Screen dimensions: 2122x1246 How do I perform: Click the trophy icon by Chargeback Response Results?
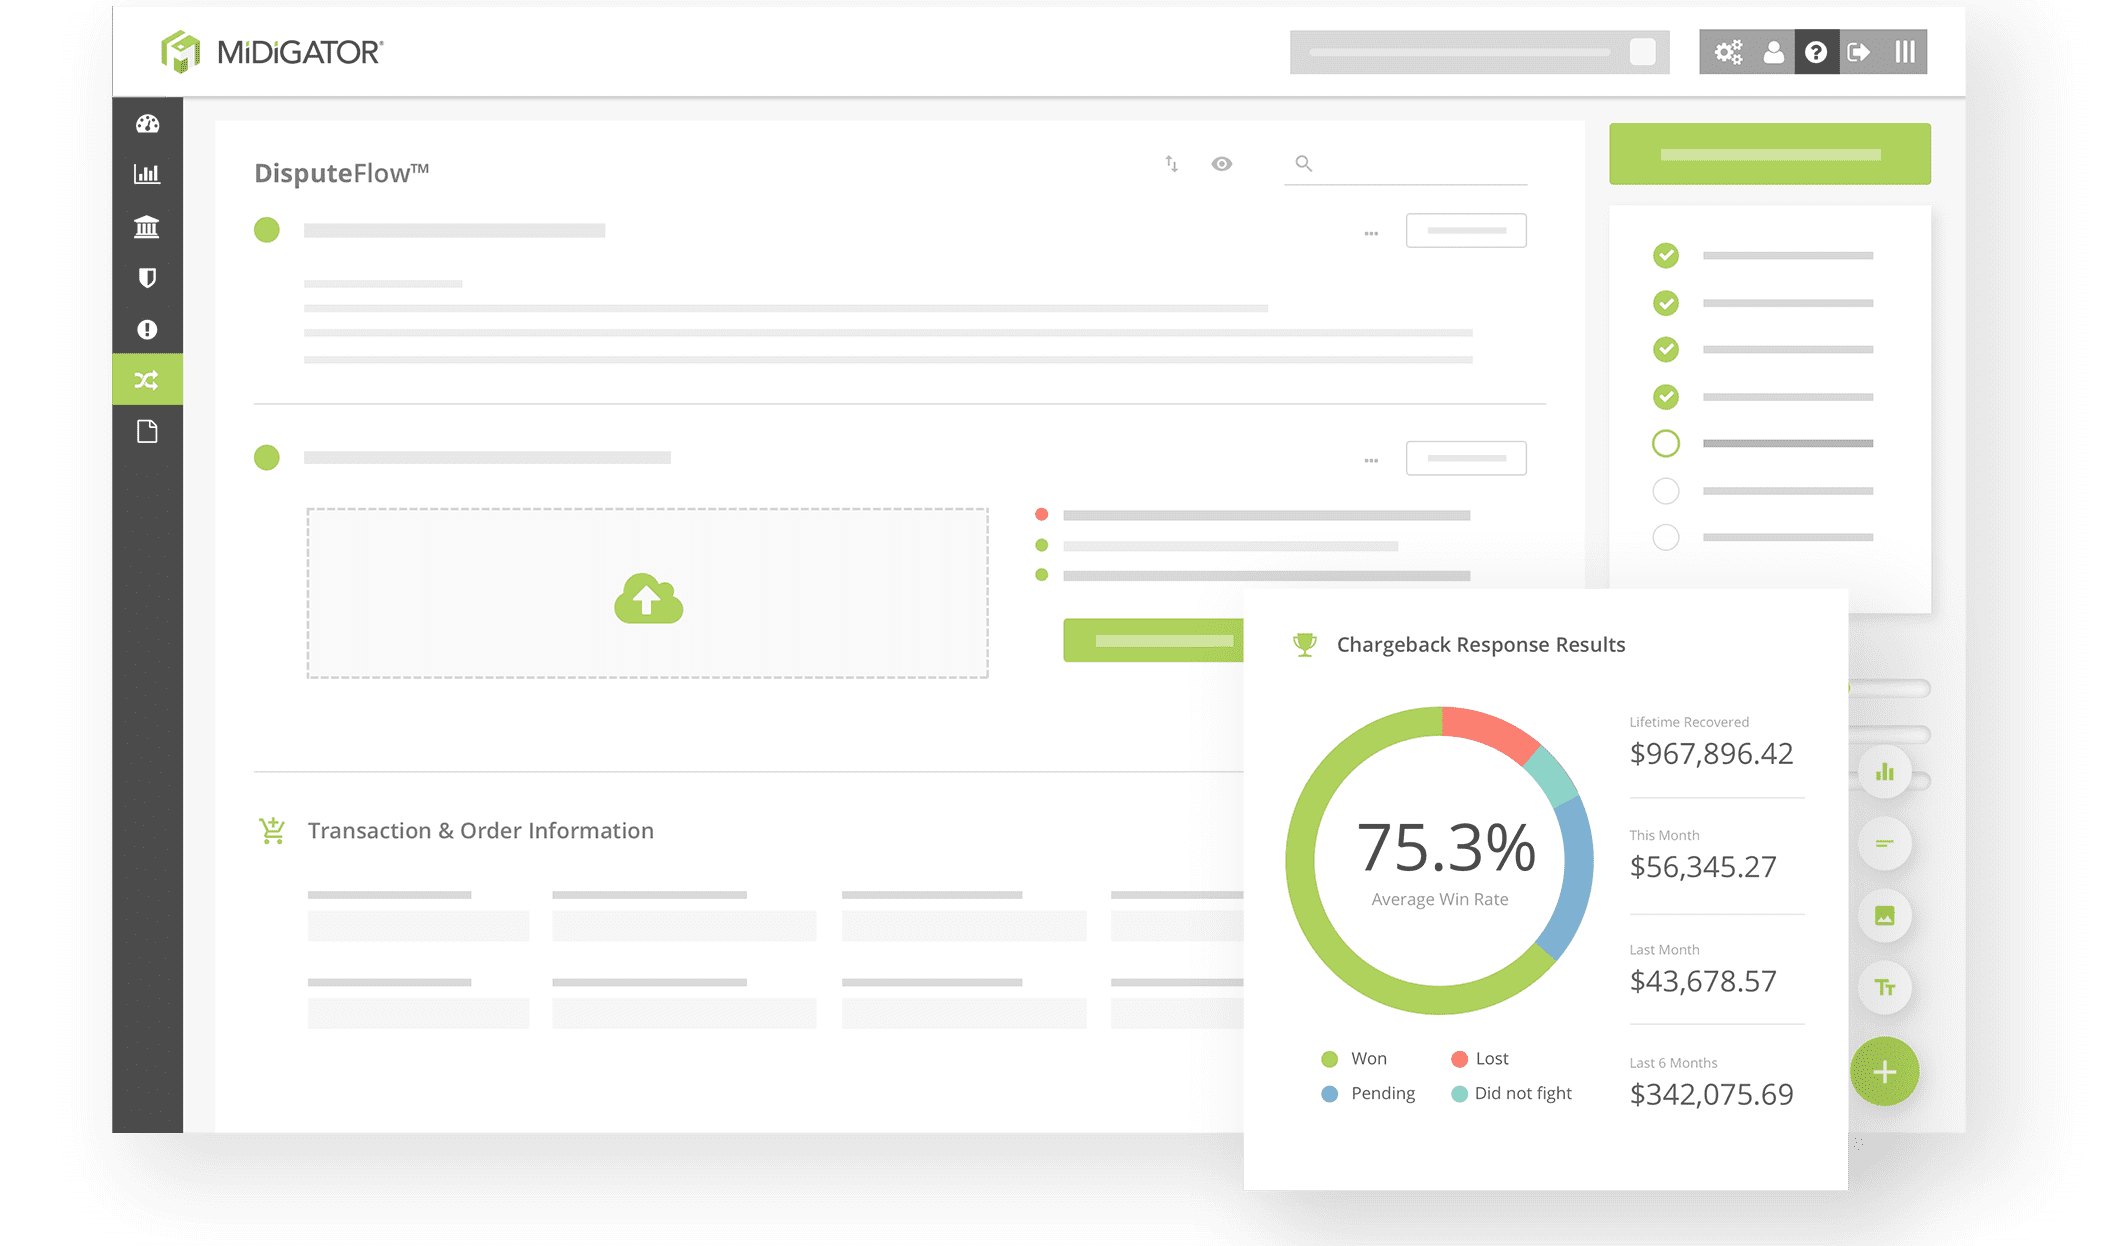click(1305, 645)
